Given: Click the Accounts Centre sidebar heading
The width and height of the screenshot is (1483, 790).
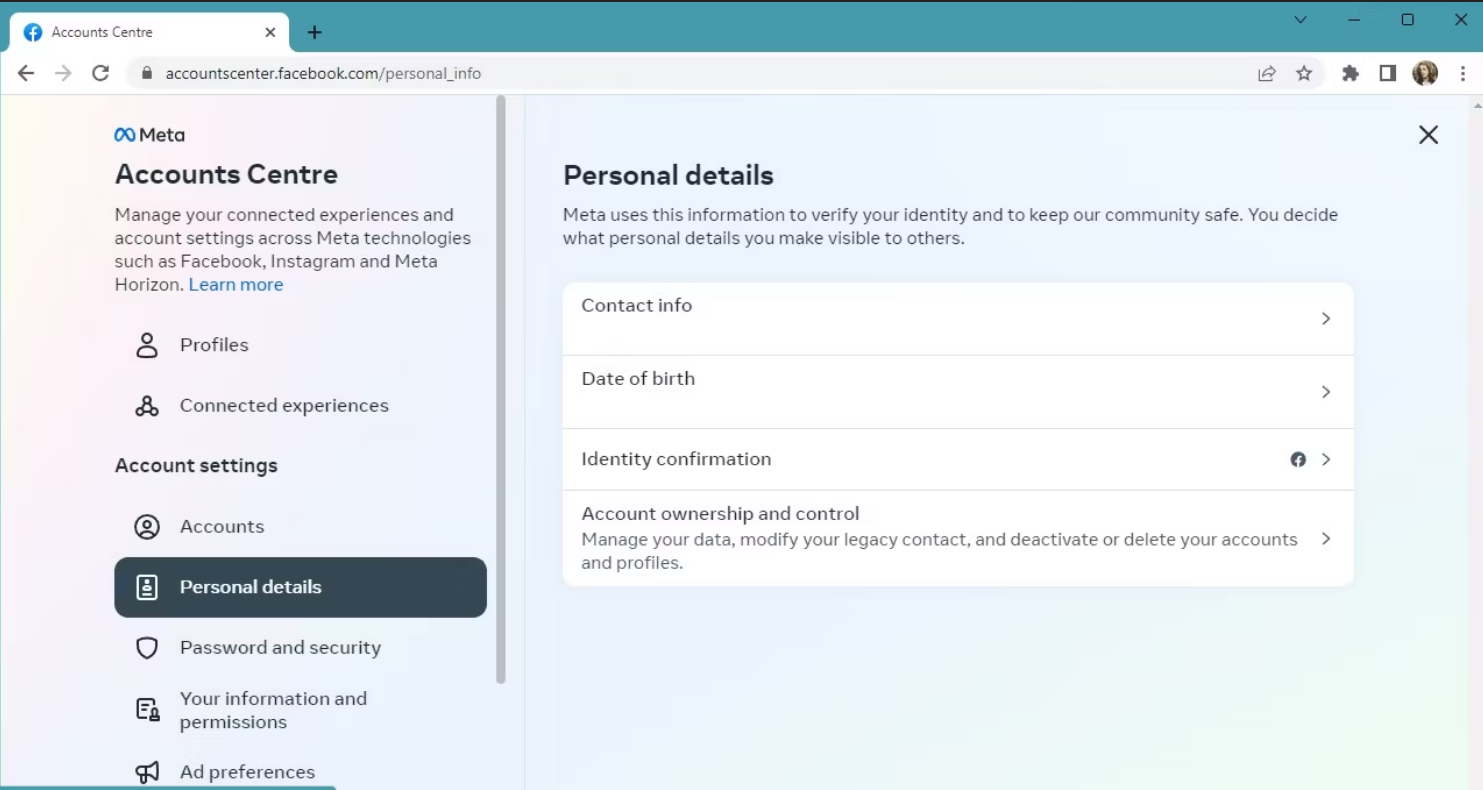Looking at the screenshot, I should tap(226, 174).
